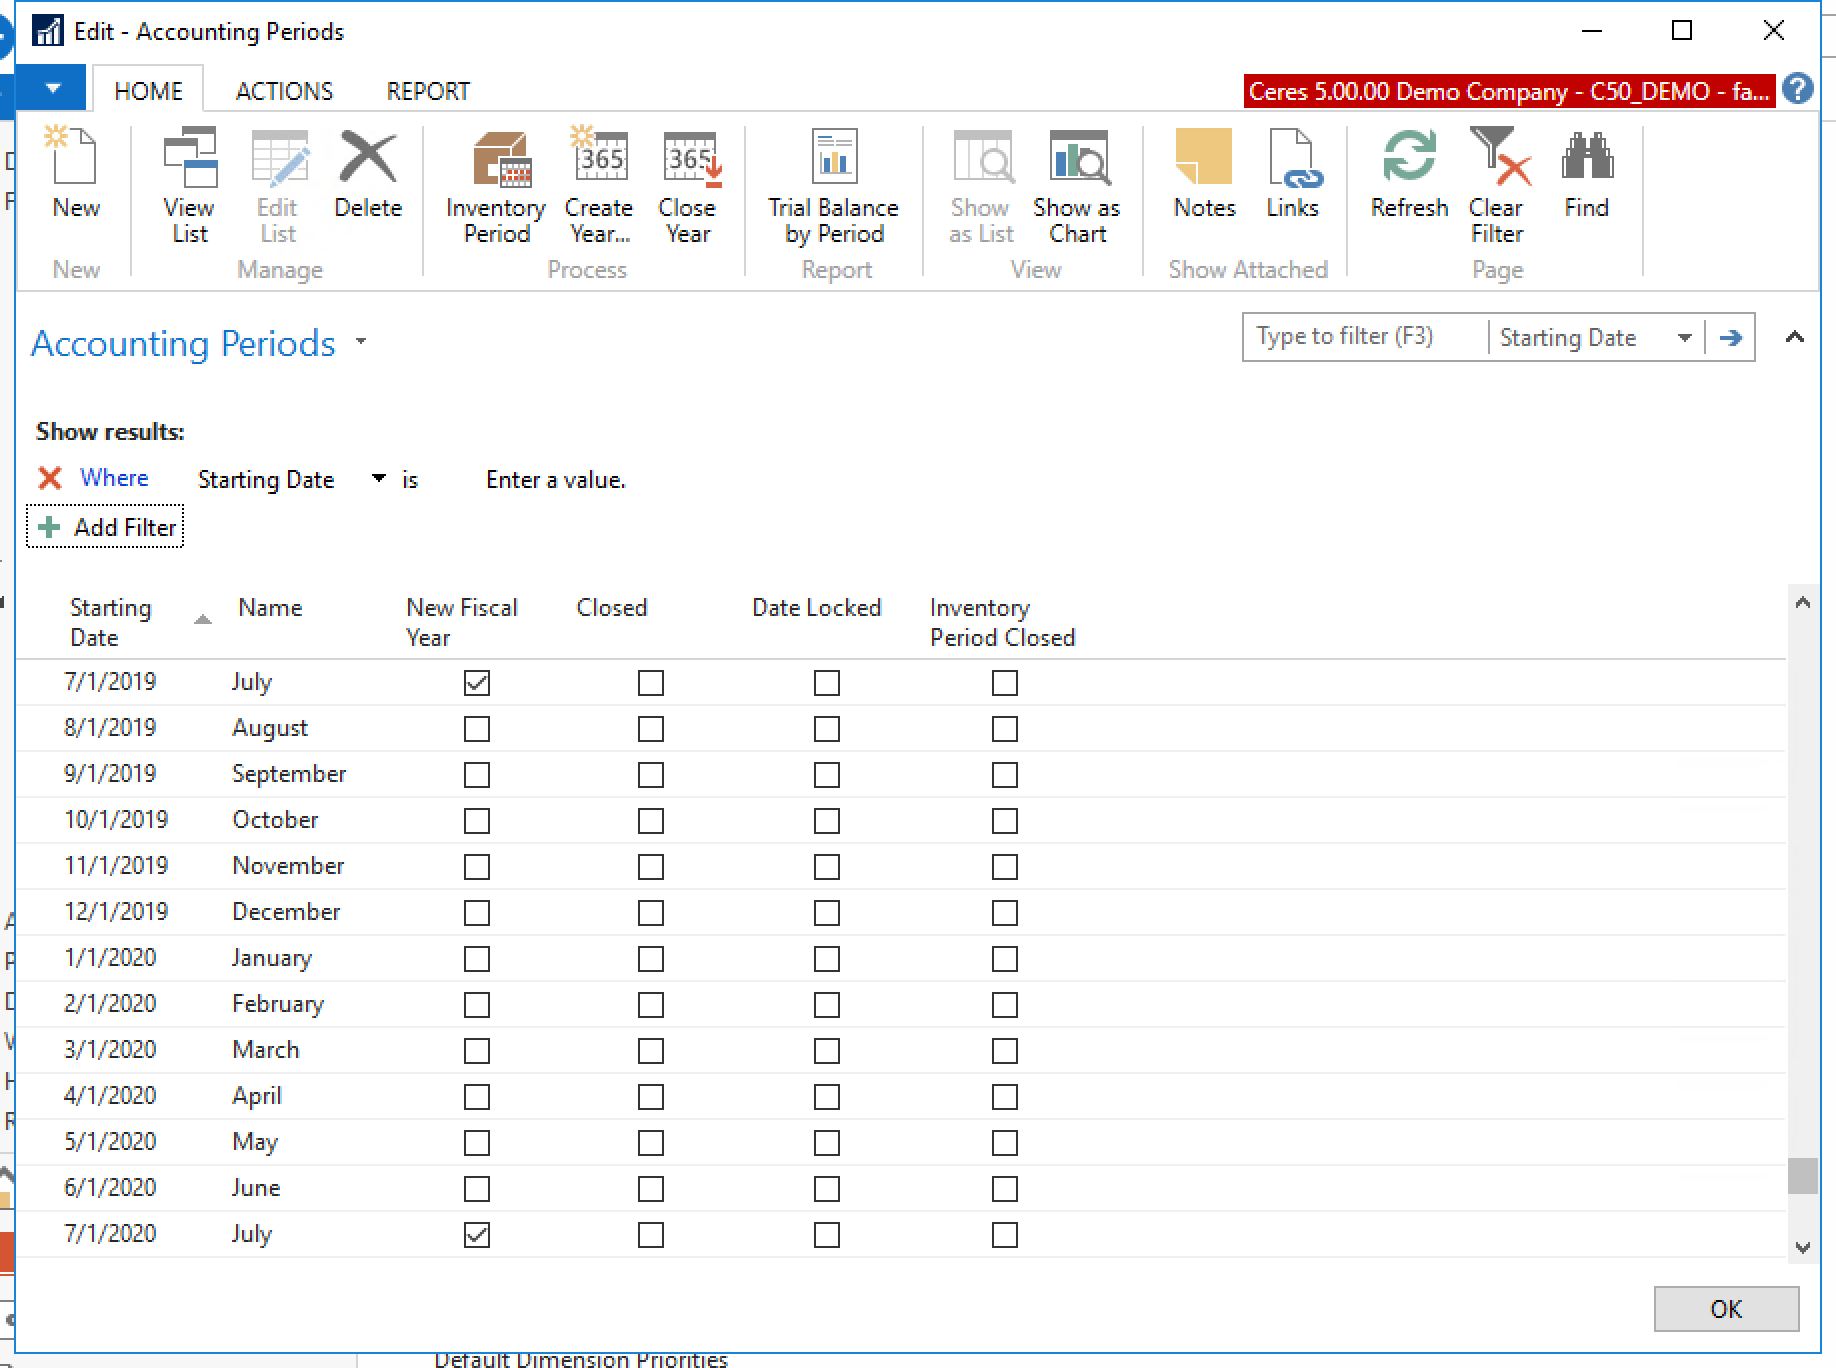1836x1368 pixels.
Task: Expand the Accounting Periods title dropdown
Action: click(x=361, y=342)
